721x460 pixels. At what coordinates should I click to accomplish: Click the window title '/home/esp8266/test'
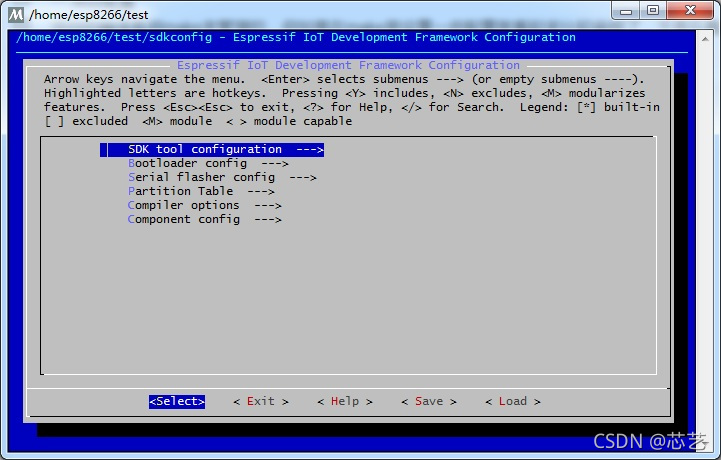(x=89, y=15)
